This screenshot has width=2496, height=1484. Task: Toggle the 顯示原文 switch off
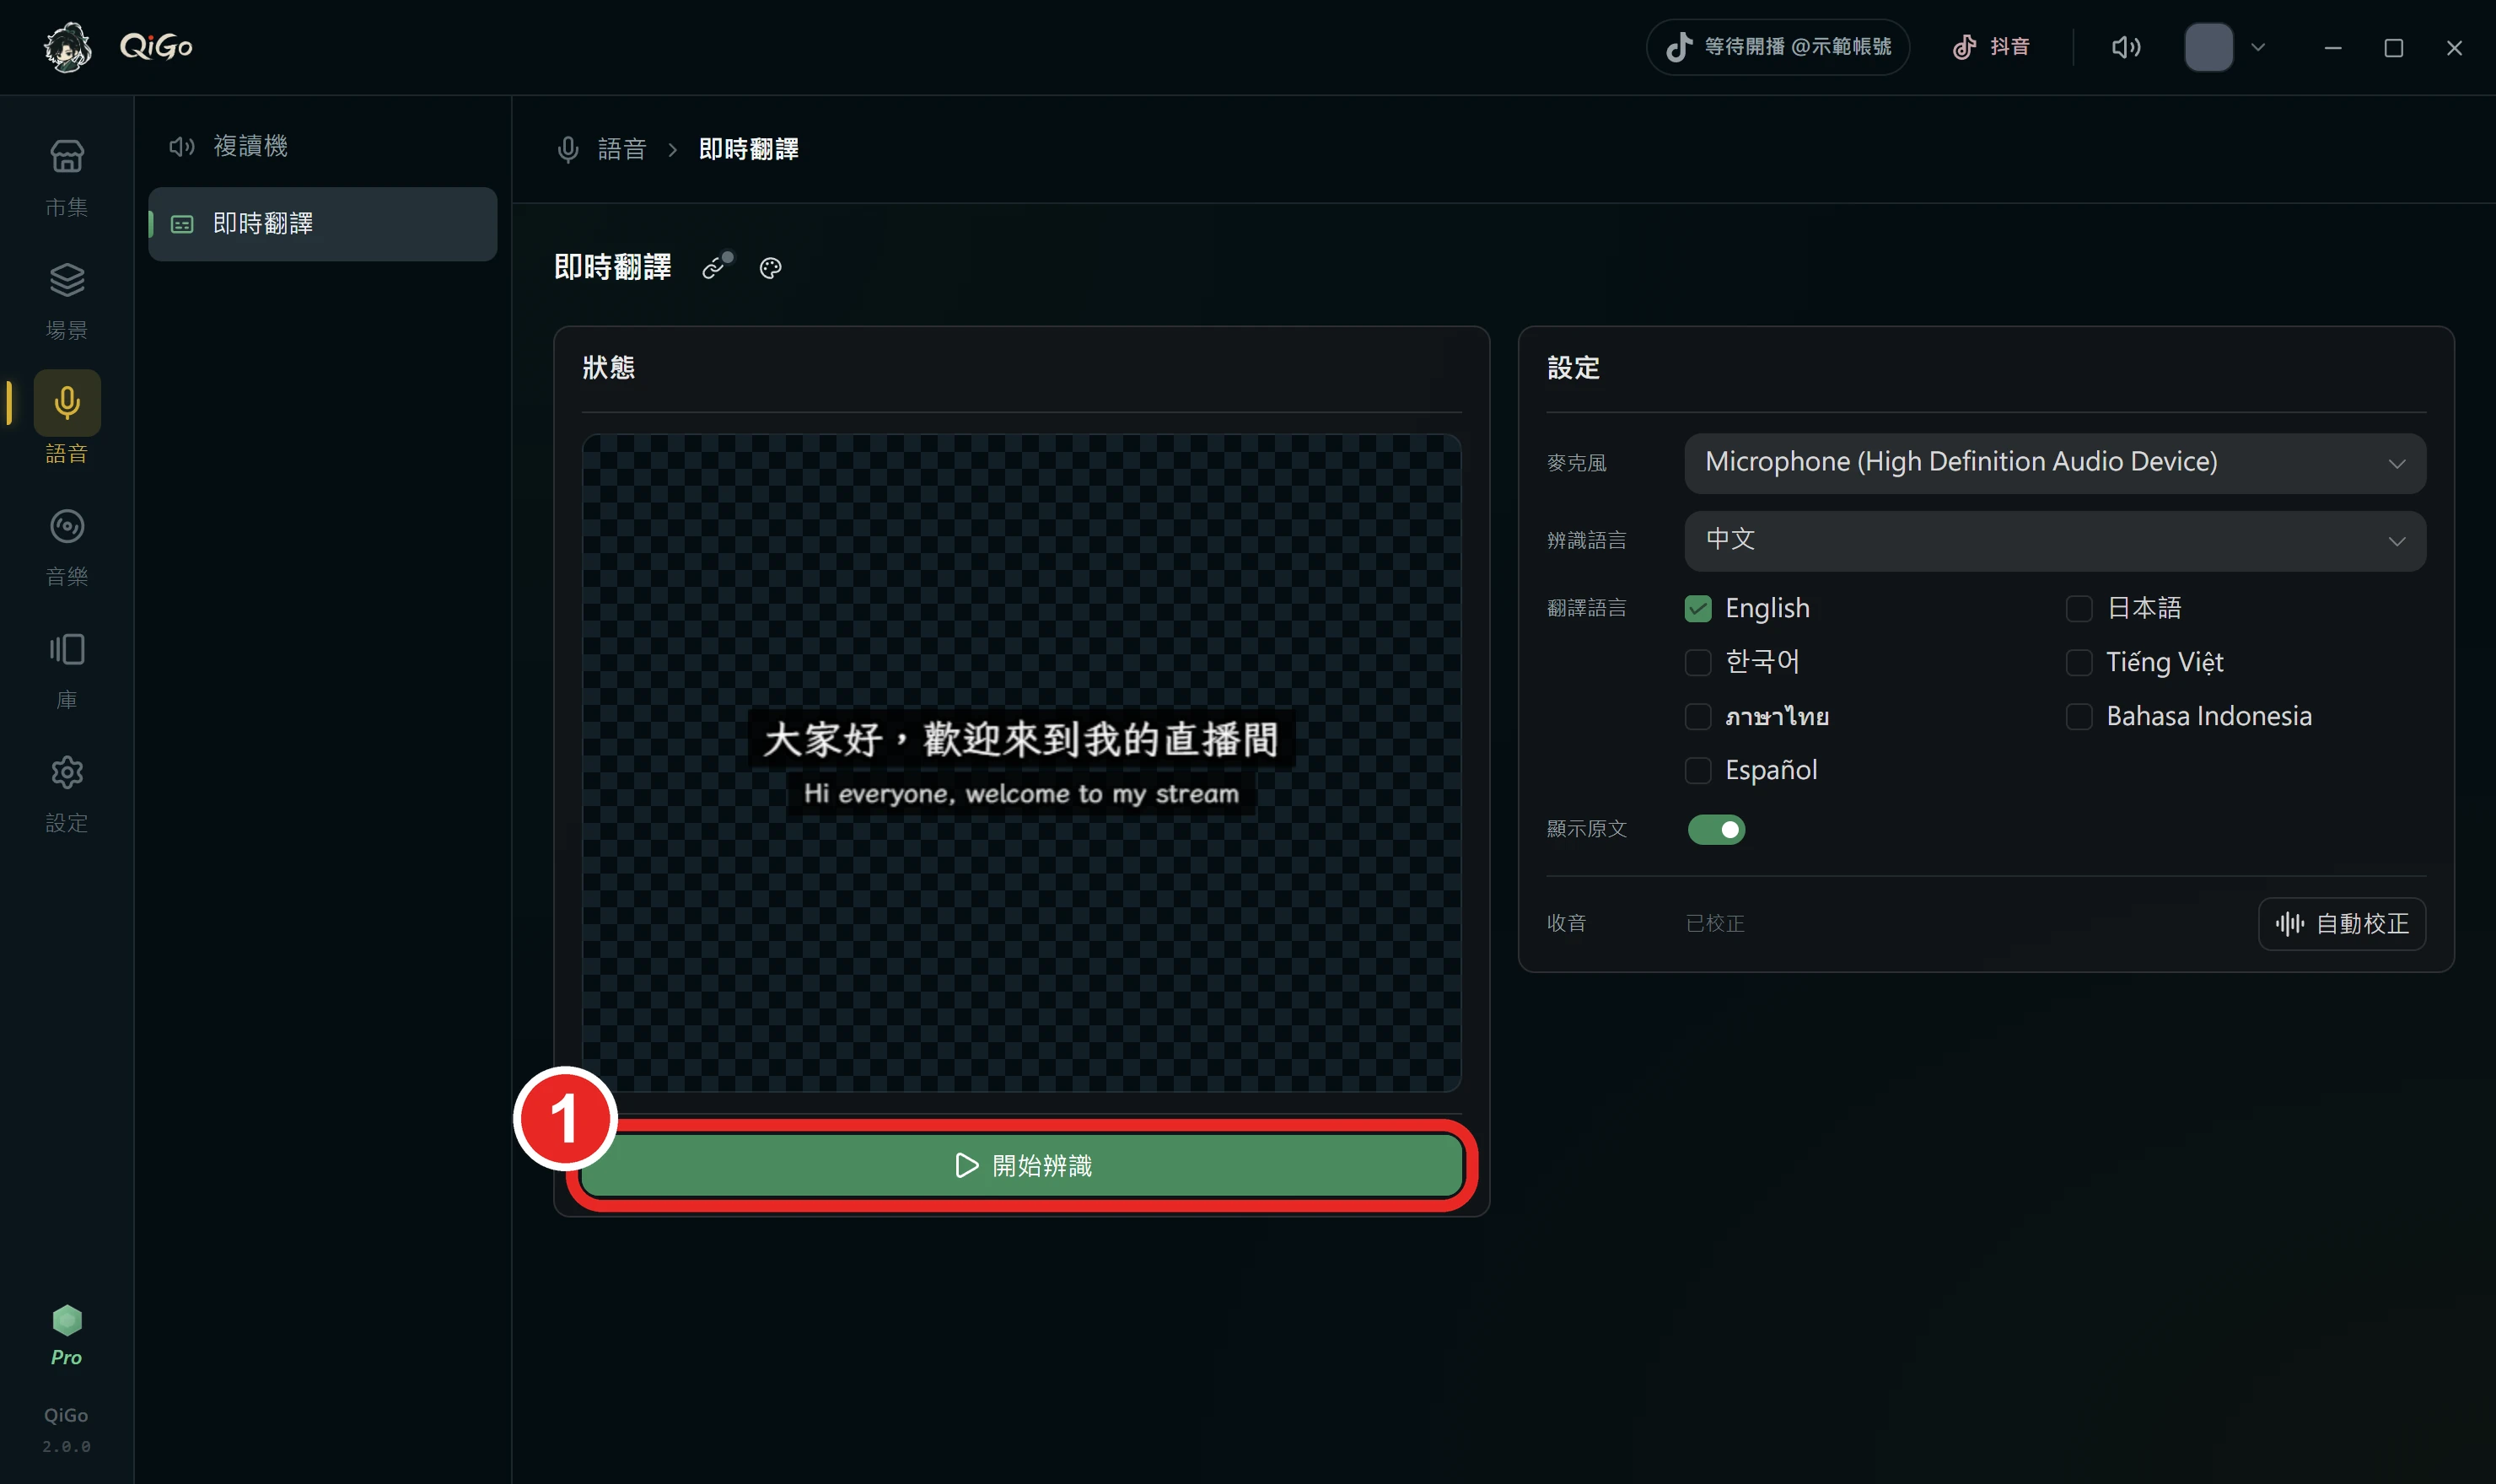coord(1716,829)
